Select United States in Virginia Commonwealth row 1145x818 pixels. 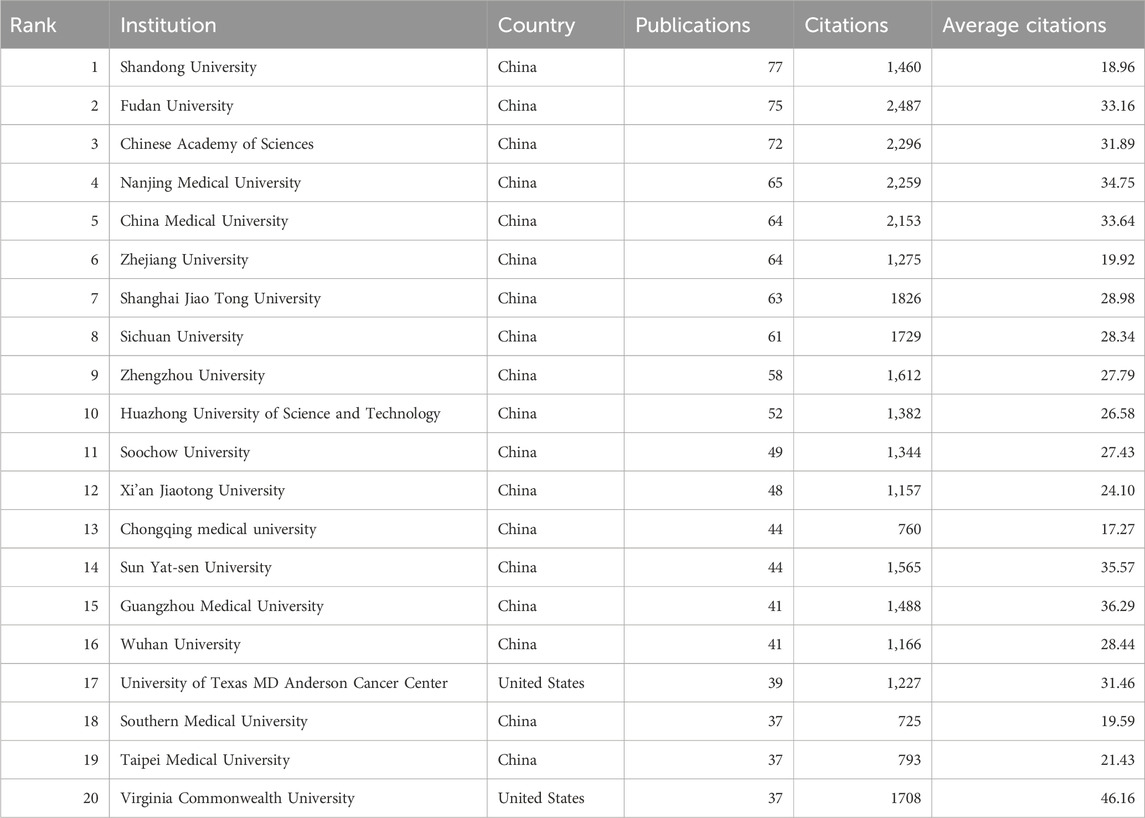click(541, 798)
